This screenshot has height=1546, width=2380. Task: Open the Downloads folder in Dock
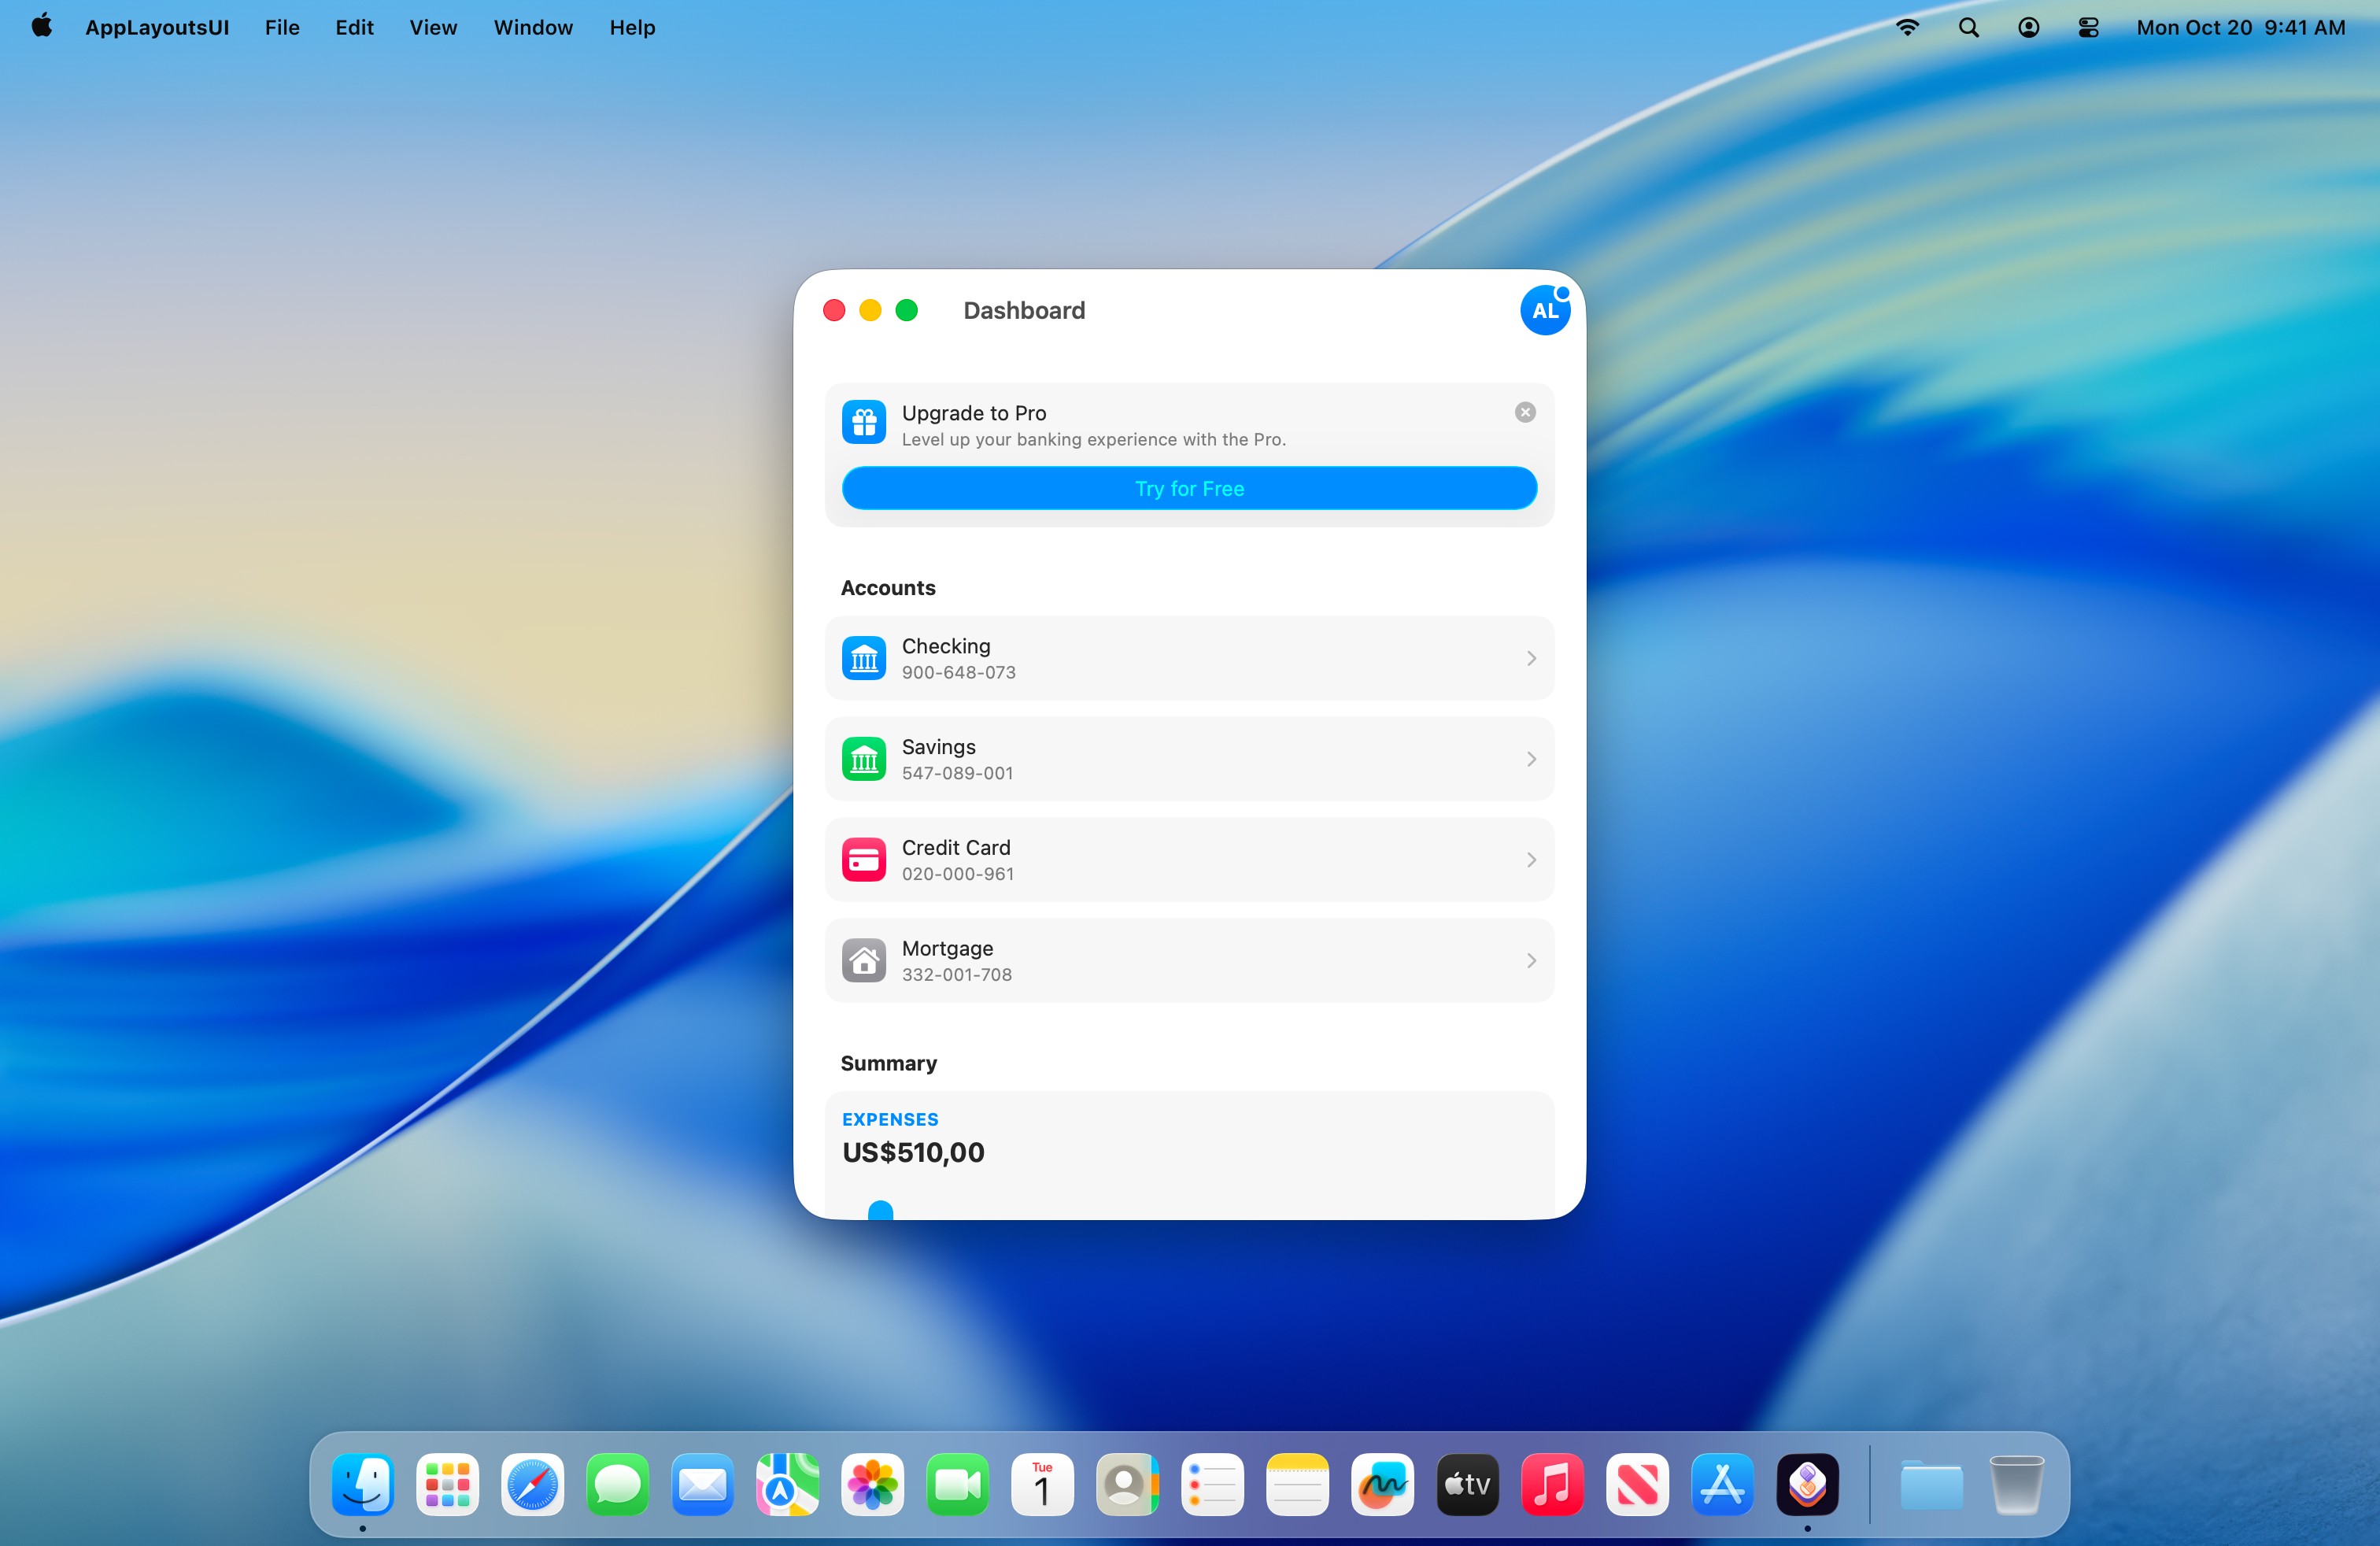1931,1484
